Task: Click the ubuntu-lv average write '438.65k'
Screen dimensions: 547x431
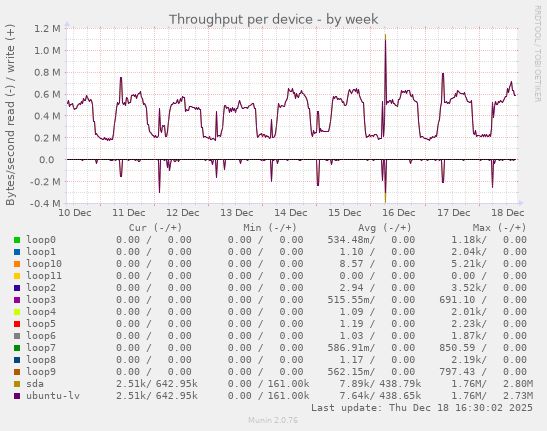Action: click(x=400, y=396)
